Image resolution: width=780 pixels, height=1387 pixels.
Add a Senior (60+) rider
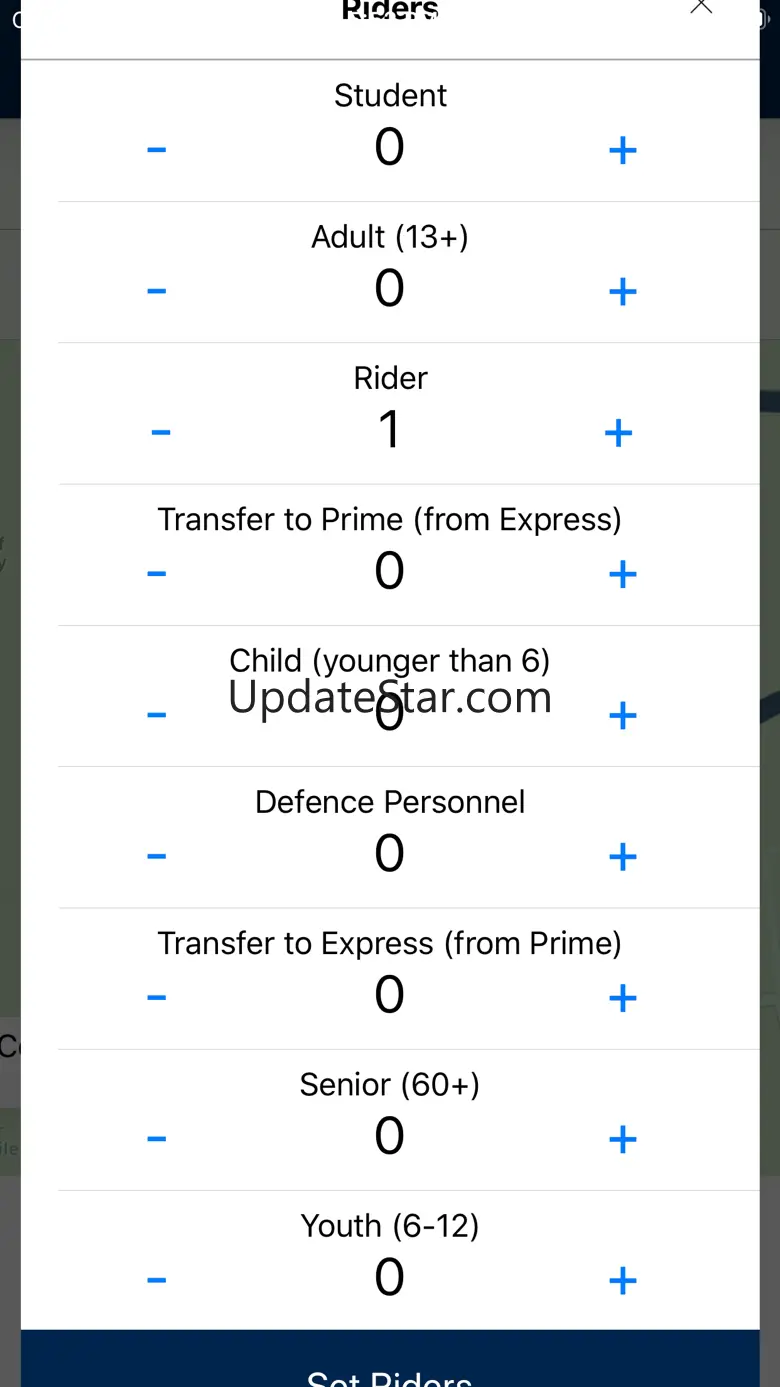[x=622, y=1139]
